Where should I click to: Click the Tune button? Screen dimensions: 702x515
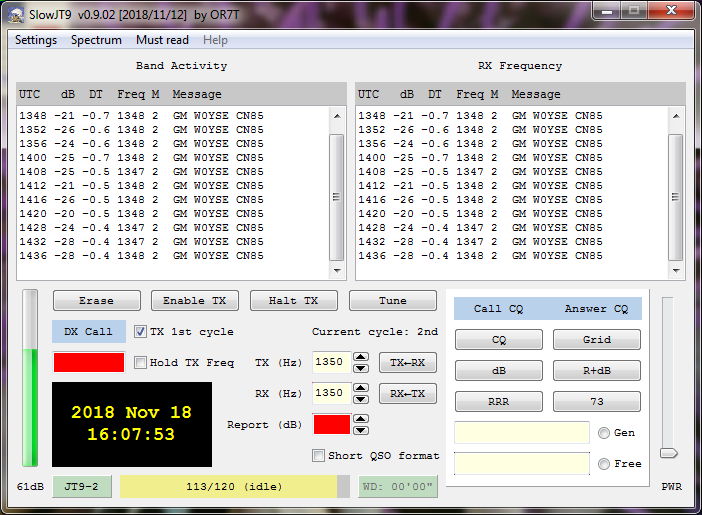pos(393,300)
